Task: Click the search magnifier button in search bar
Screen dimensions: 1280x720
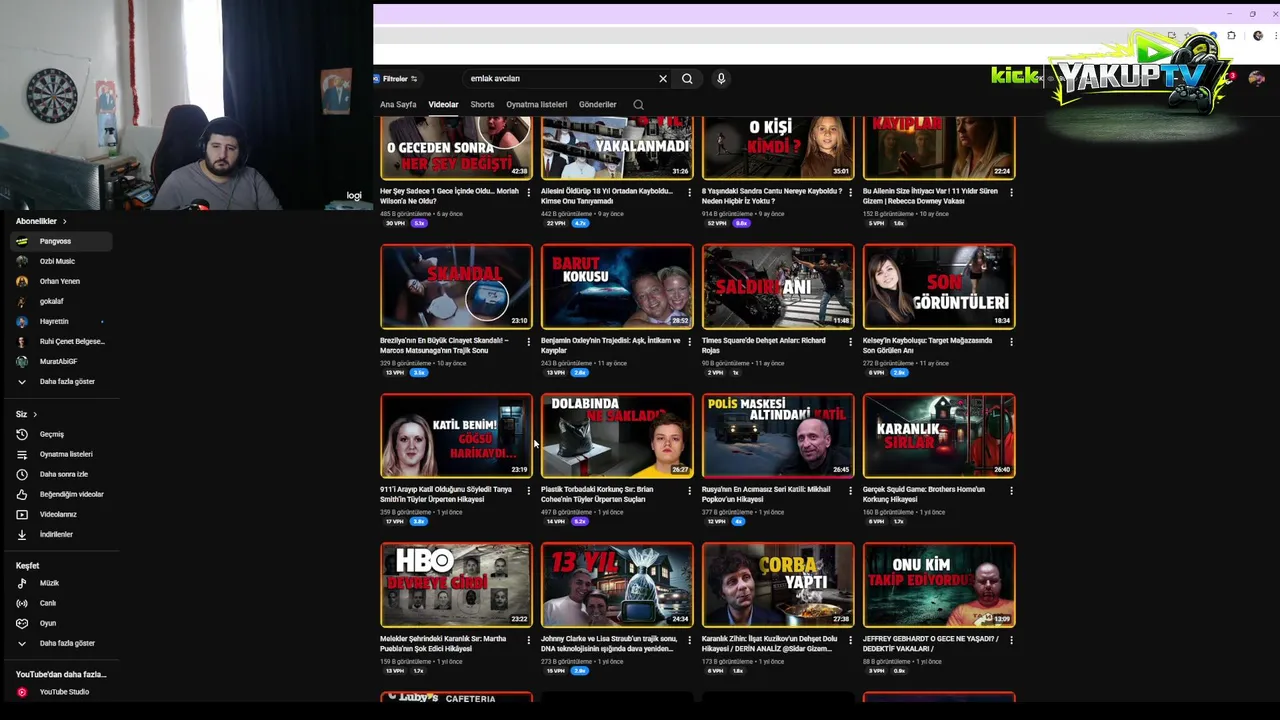Action: click(x=687, y=78)
